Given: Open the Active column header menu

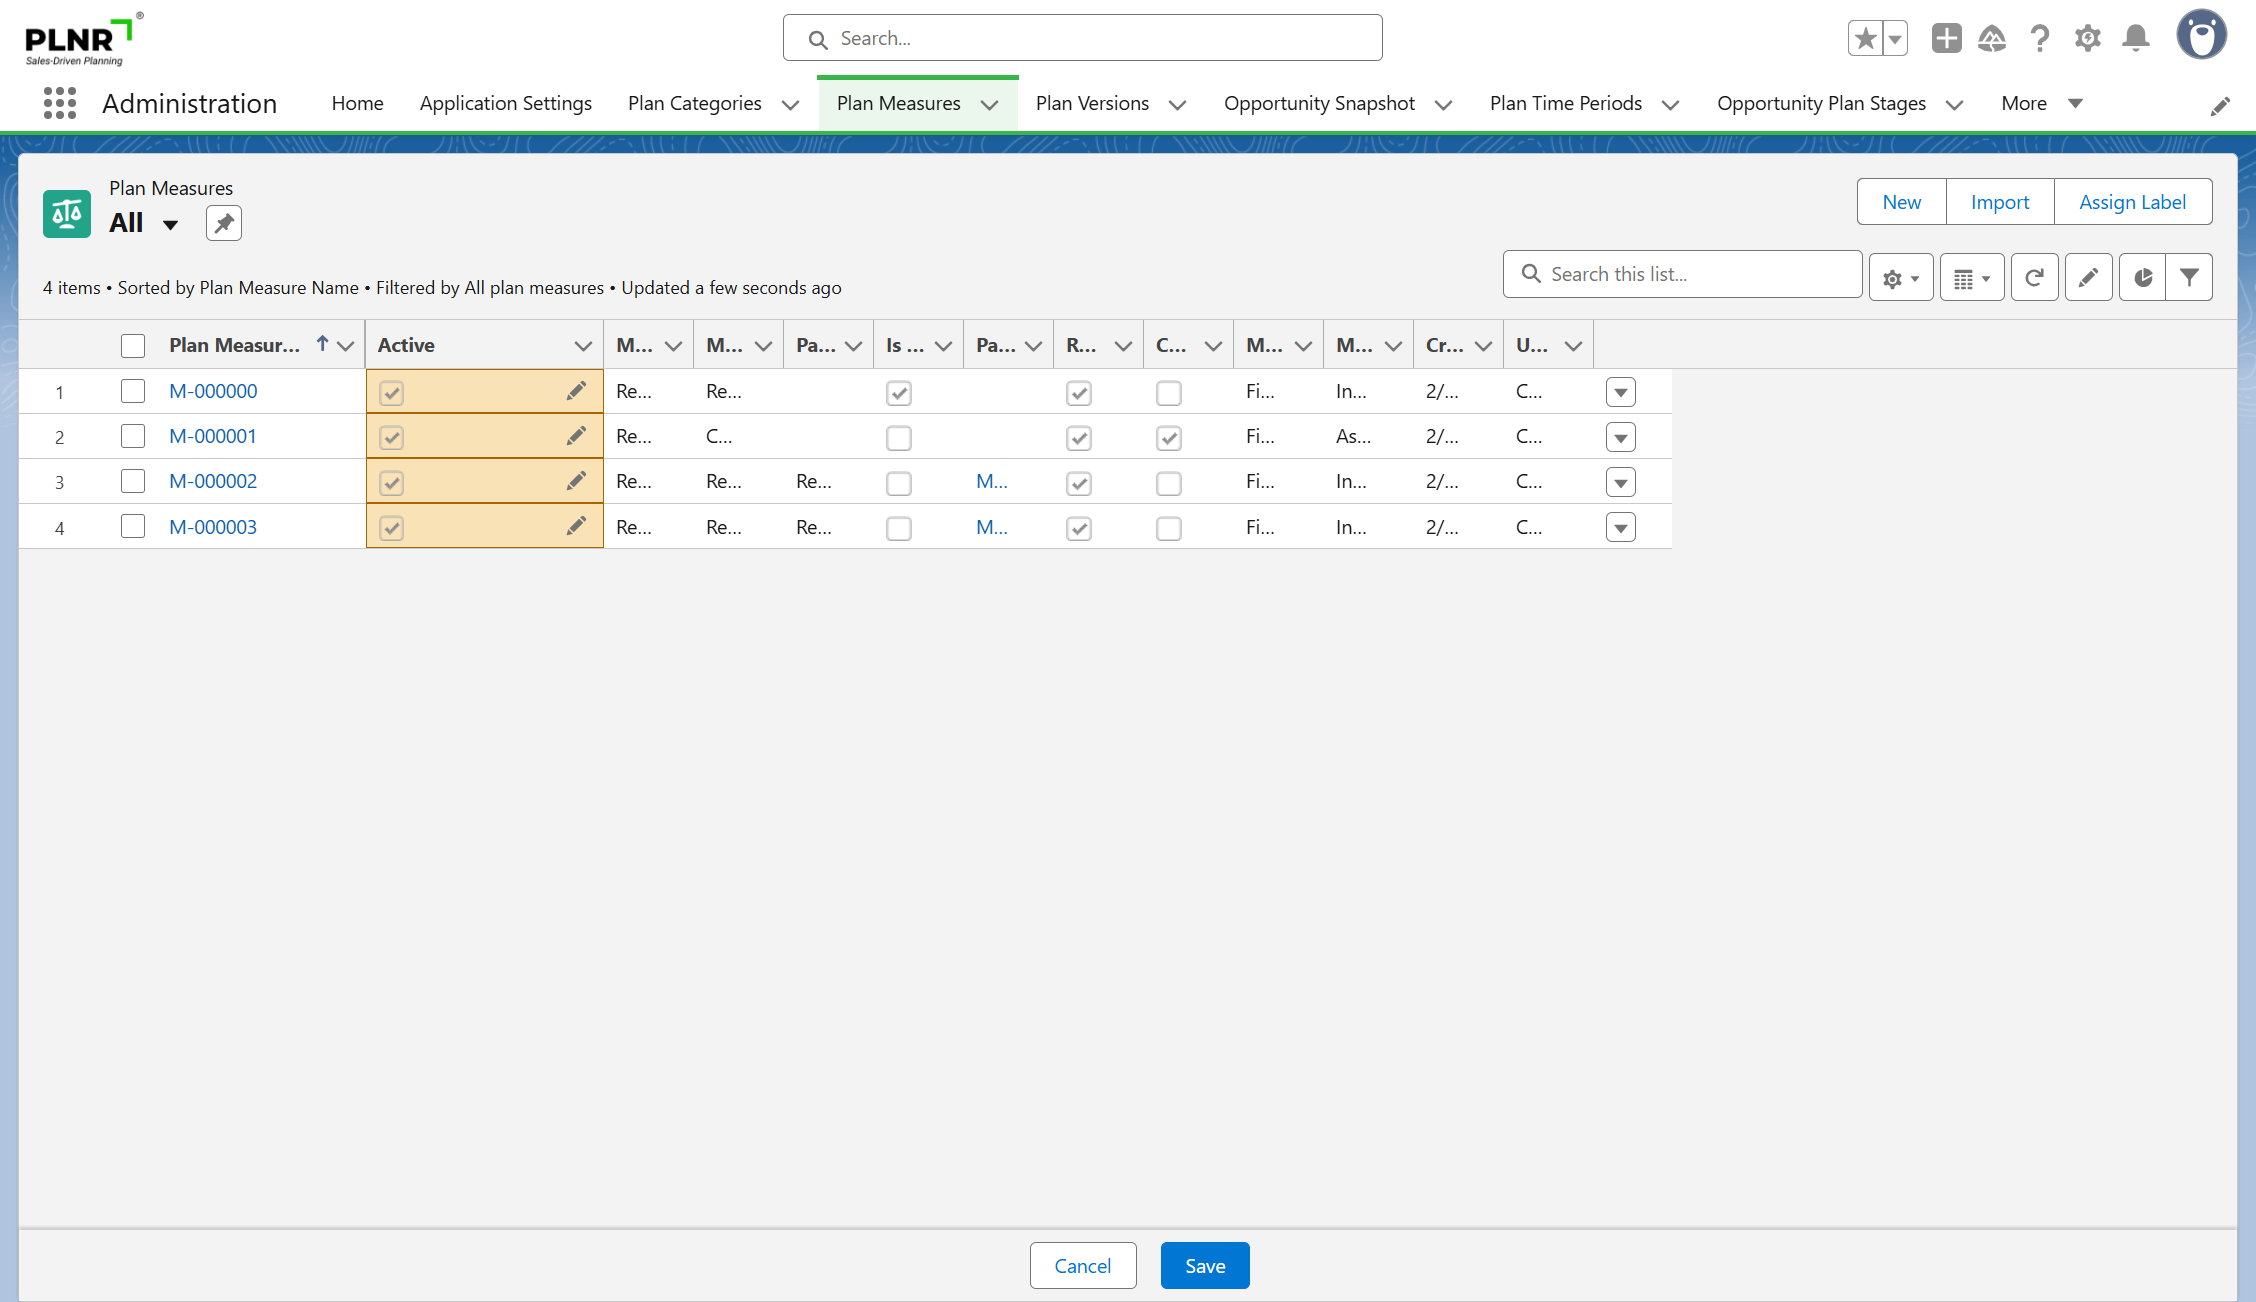Looking at the screenshot, I should (582, 346).
